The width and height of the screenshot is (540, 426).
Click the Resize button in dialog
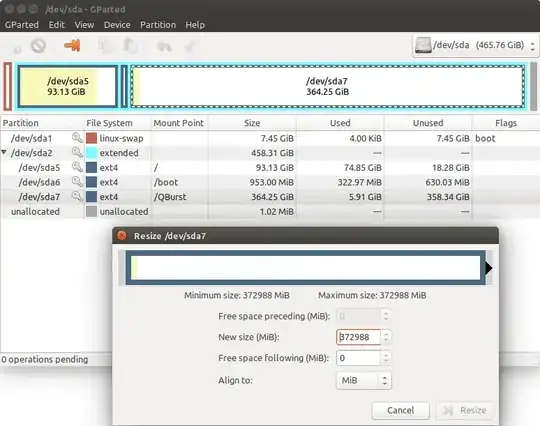click(465, 410)
